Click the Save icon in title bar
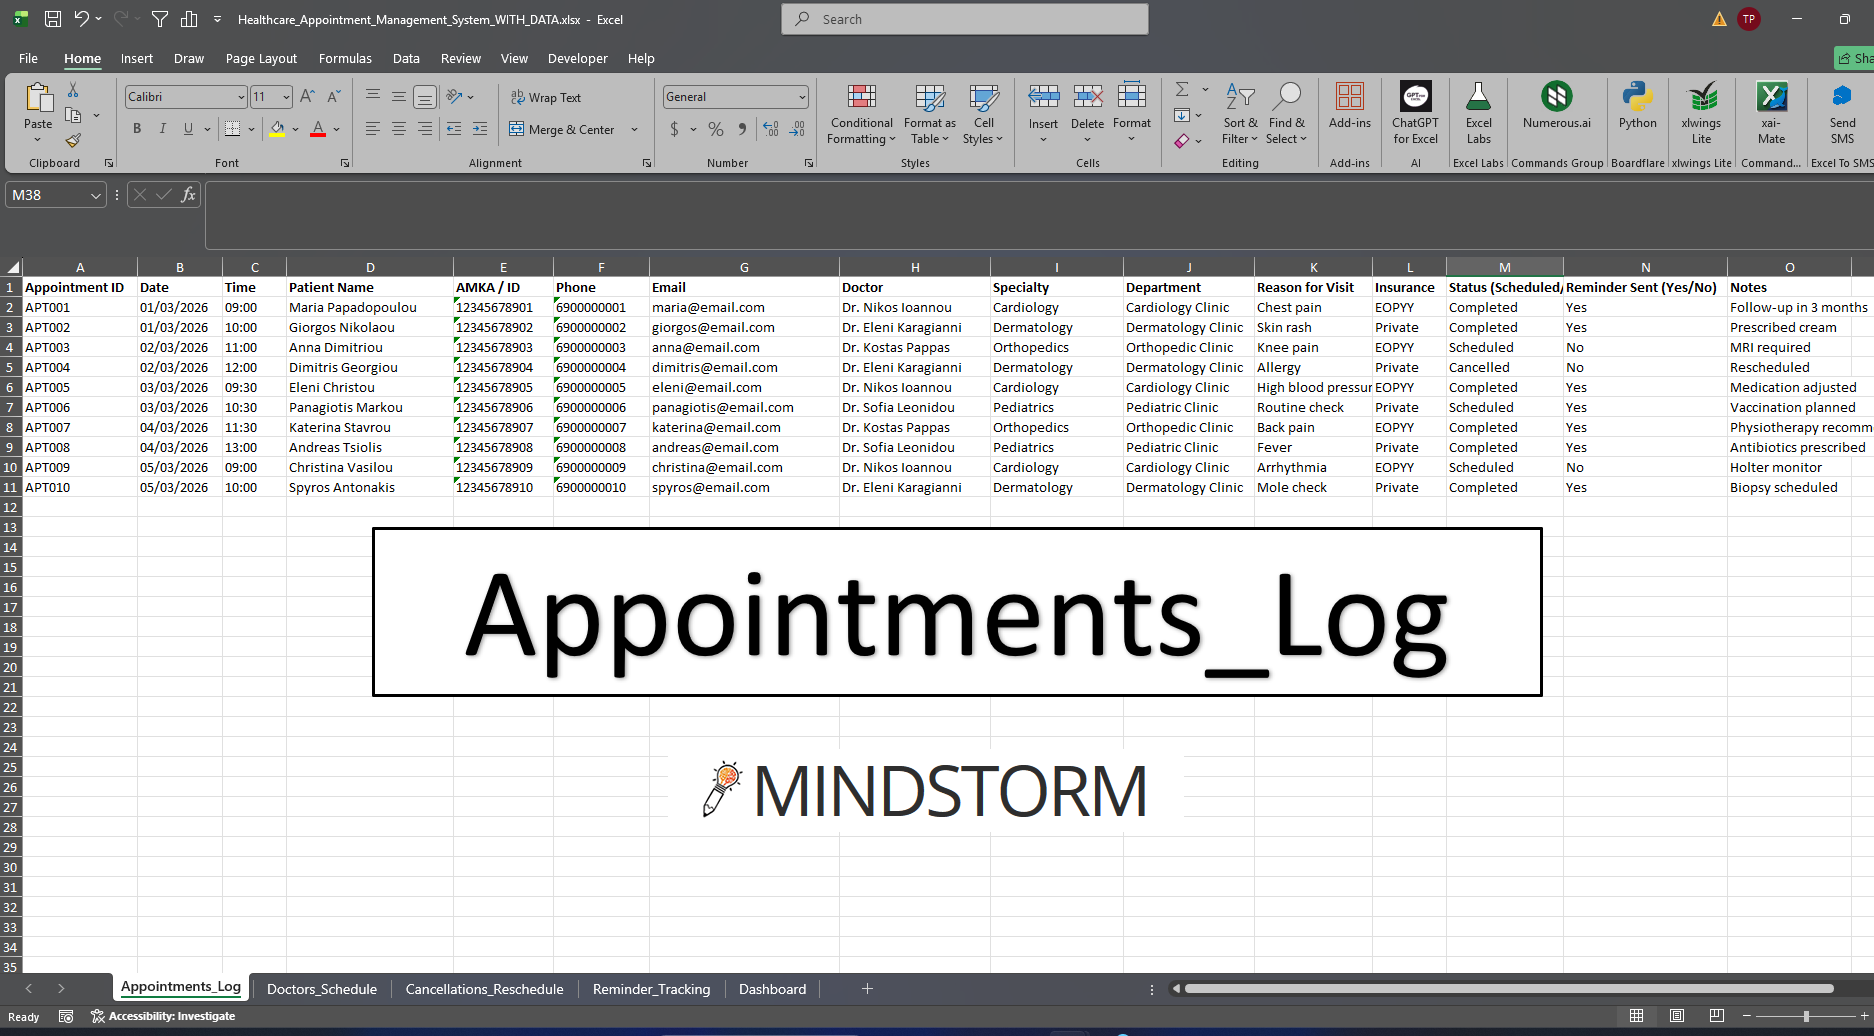The image size is (1874, 1036). (53, 19)
